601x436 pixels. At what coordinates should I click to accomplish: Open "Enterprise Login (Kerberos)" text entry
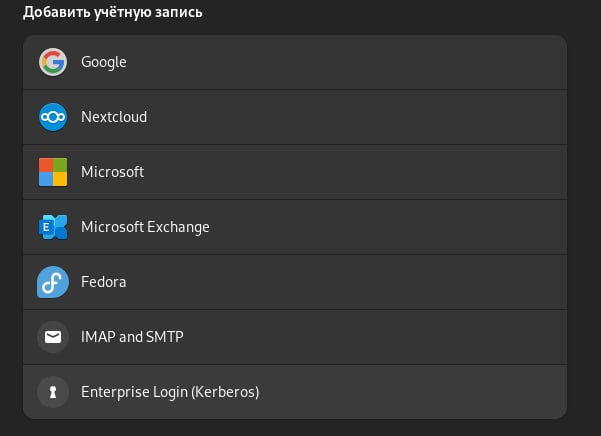tap(170, 392)
